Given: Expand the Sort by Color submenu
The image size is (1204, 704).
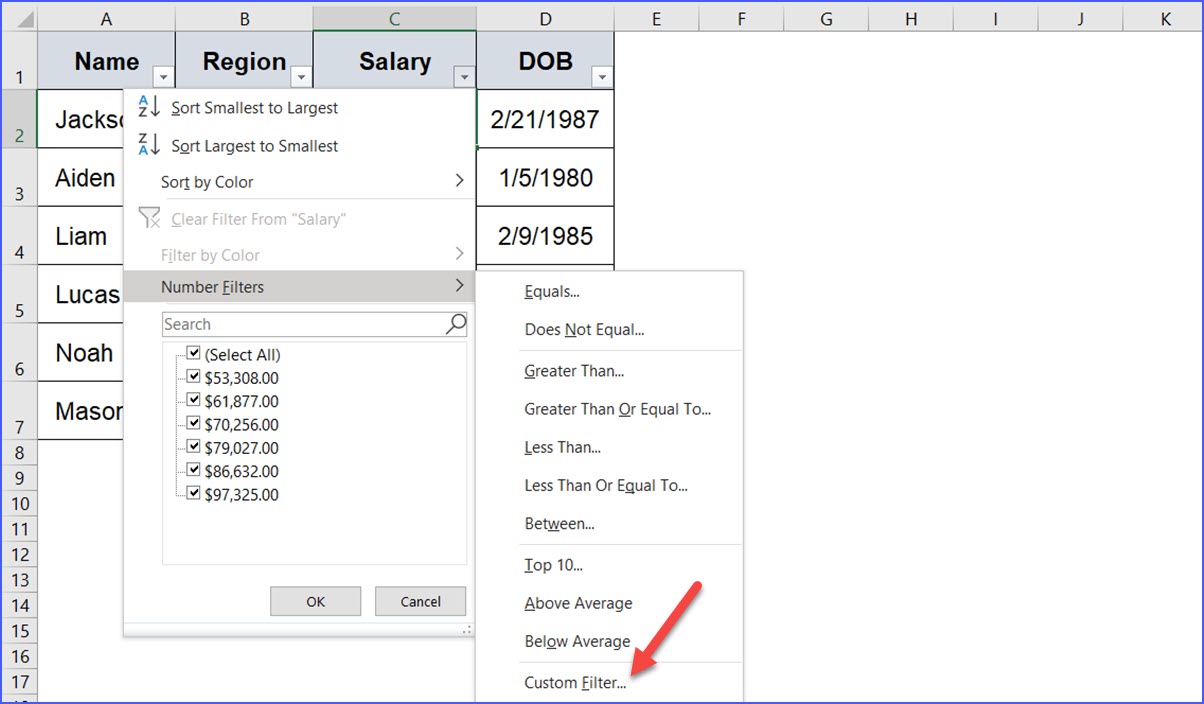Looking at the screenshot, I should point(206,182).
